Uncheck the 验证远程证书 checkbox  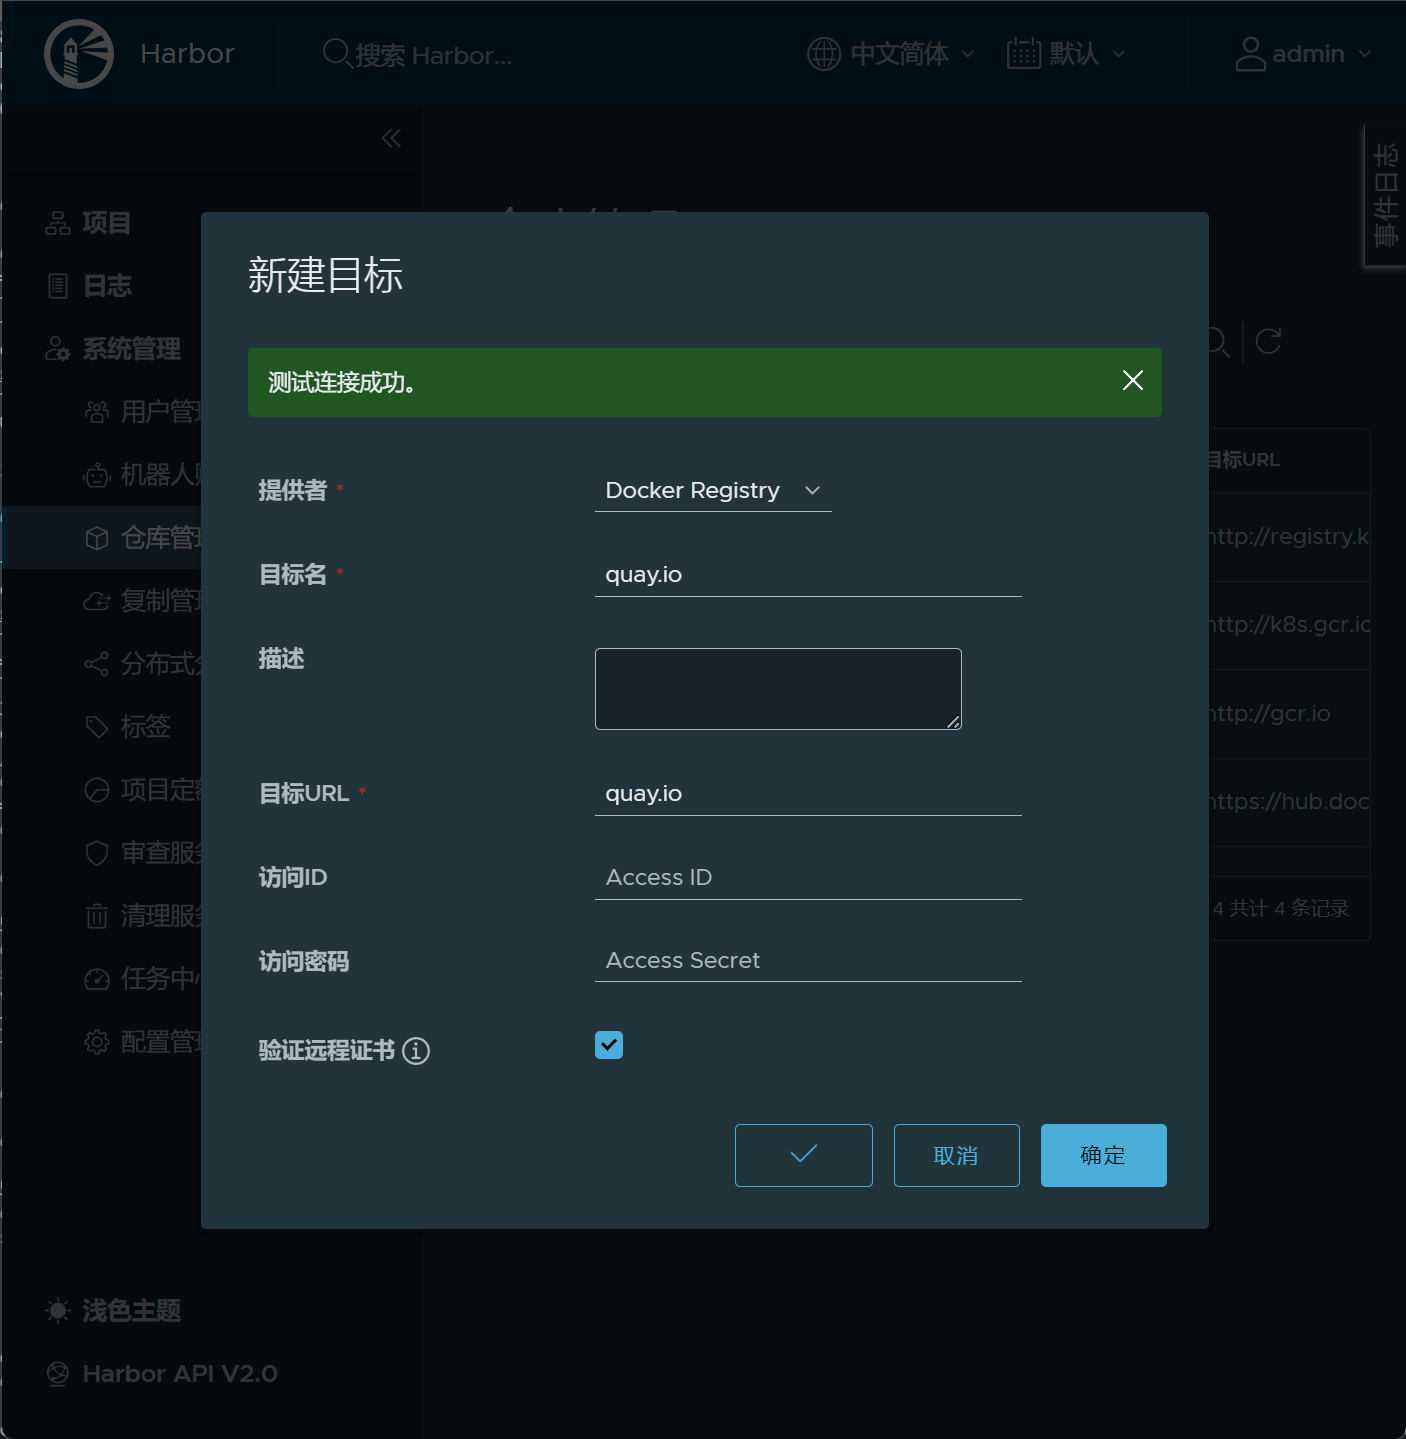point(609,1045)
